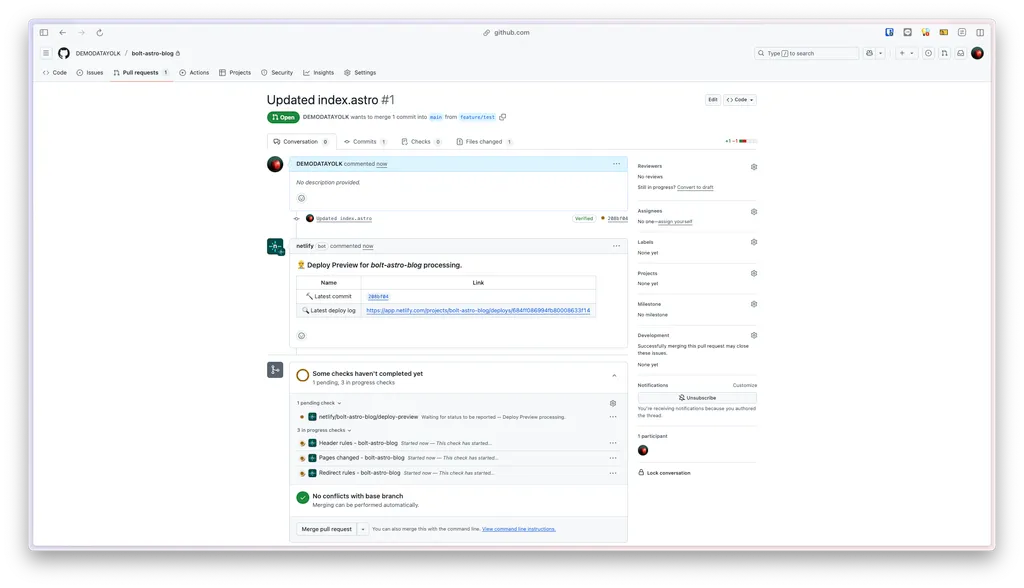Open the issues icon in header
The height and width of the screenshot is (588, 1024).
point(928,53)
